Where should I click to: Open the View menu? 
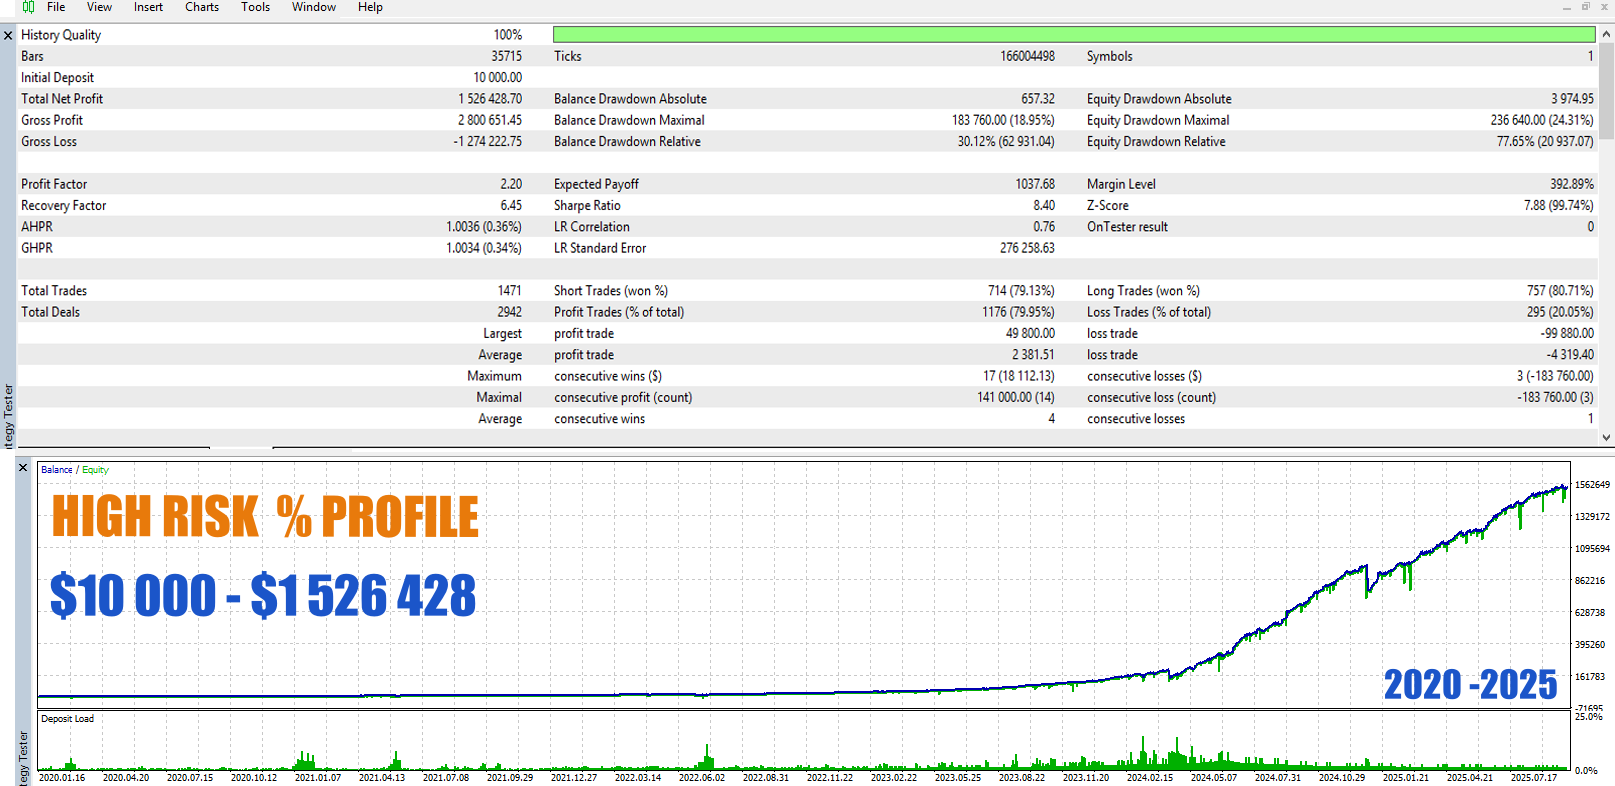[99, 7]
